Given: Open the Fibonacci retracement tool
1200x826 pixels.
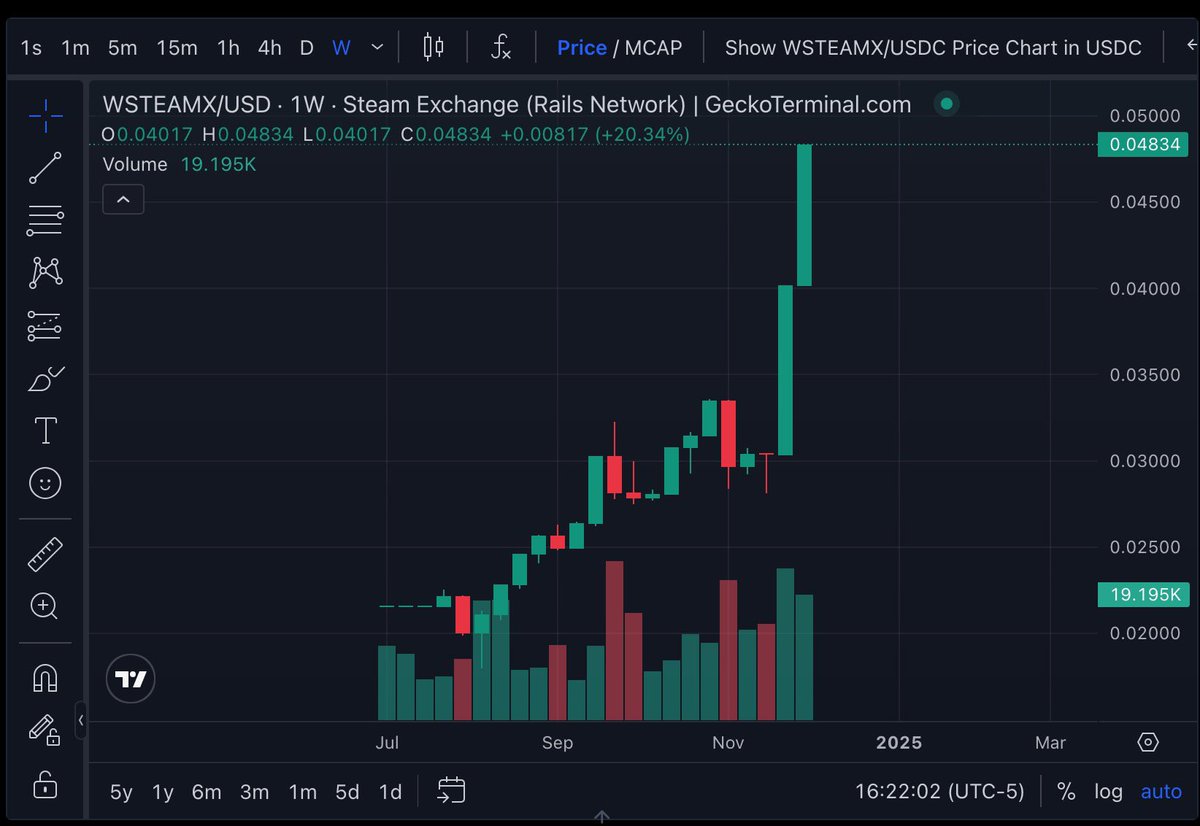Looking at the screenshot, I should 45,220.
